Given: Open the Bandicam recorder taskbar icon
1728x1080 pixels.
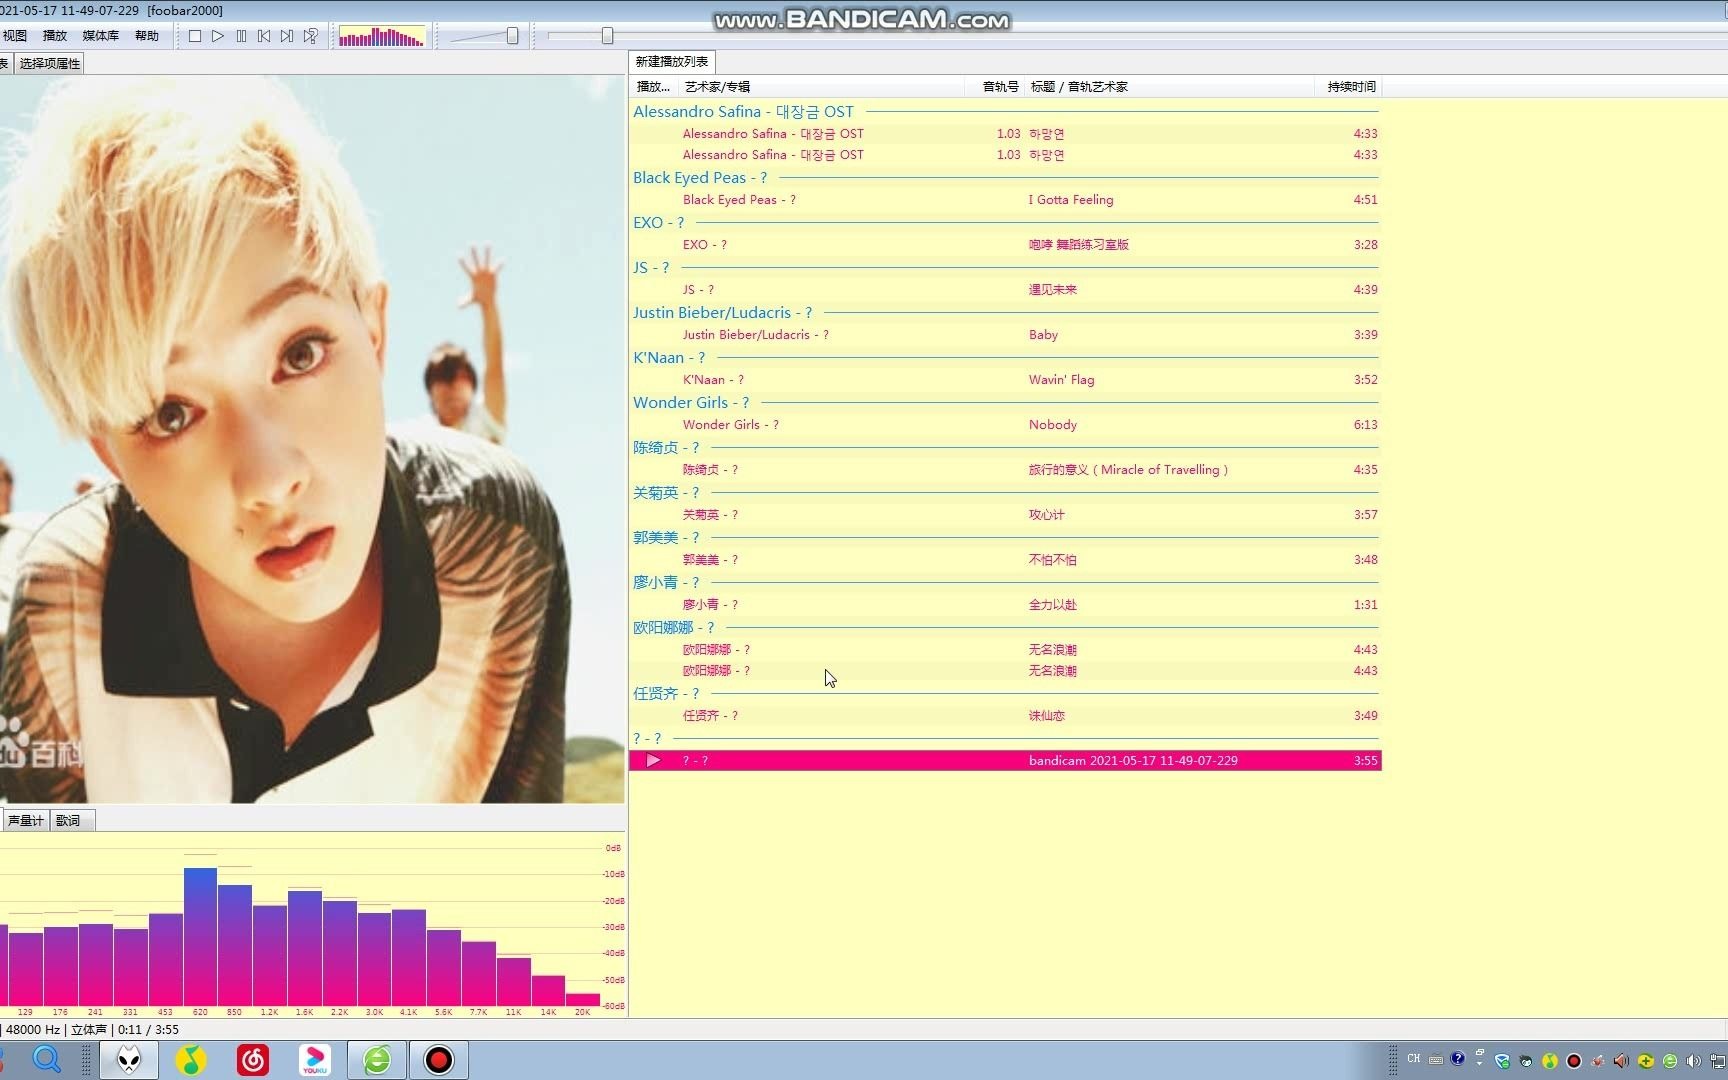Looking at the screenshot, I should pos(438,1059).
